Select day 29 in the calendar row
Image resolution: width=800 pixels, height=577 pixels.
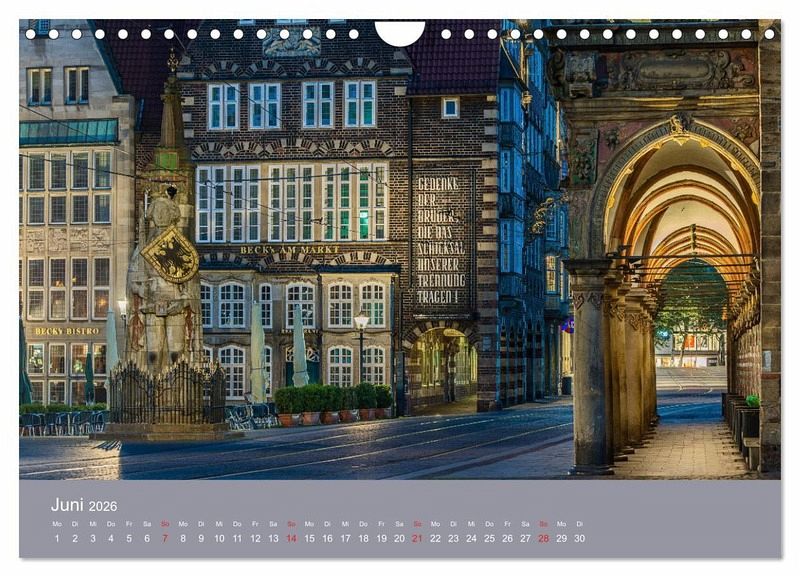point(562,538)
